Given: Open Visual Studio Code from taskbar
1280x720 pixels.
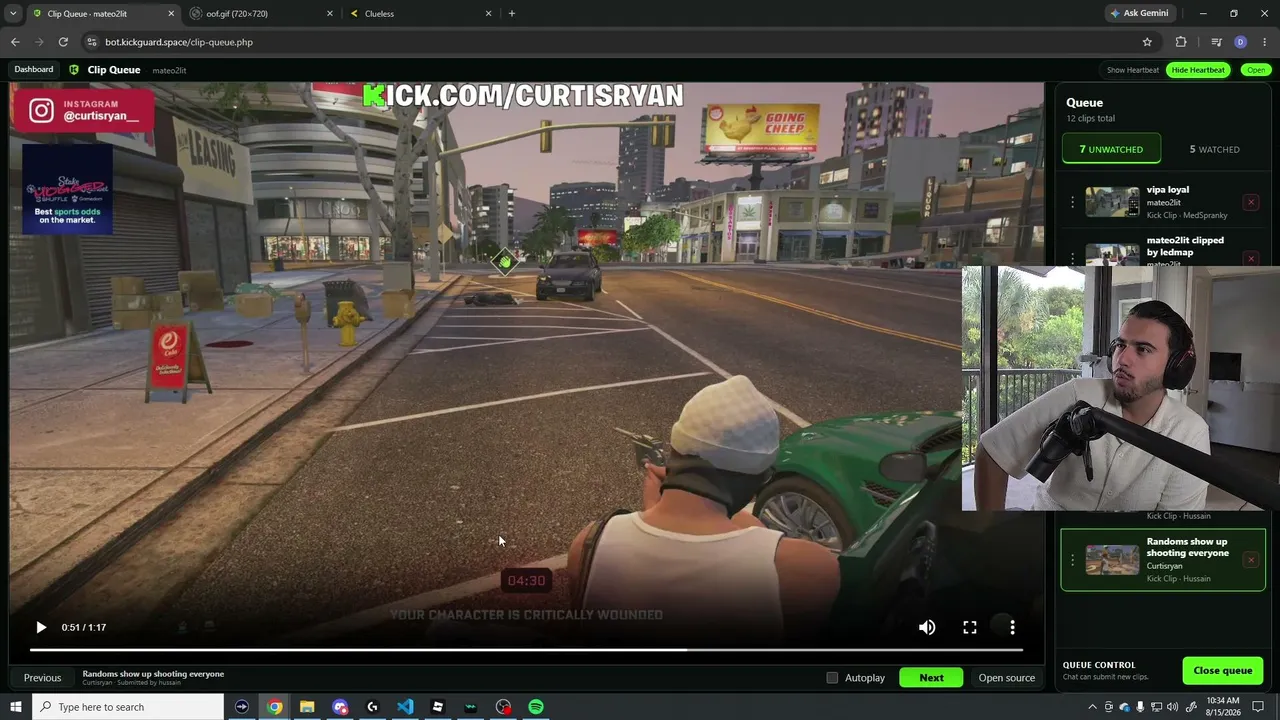Looking at the screenshot, I should coord(405,707).
